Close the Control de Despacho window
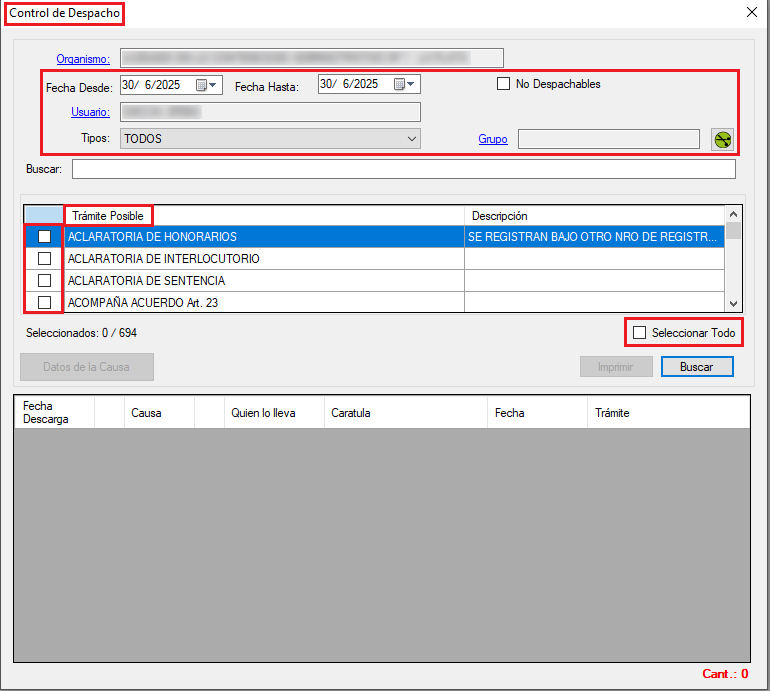The image size is (770, 691). pyautogui.click(x=752, y=12)
